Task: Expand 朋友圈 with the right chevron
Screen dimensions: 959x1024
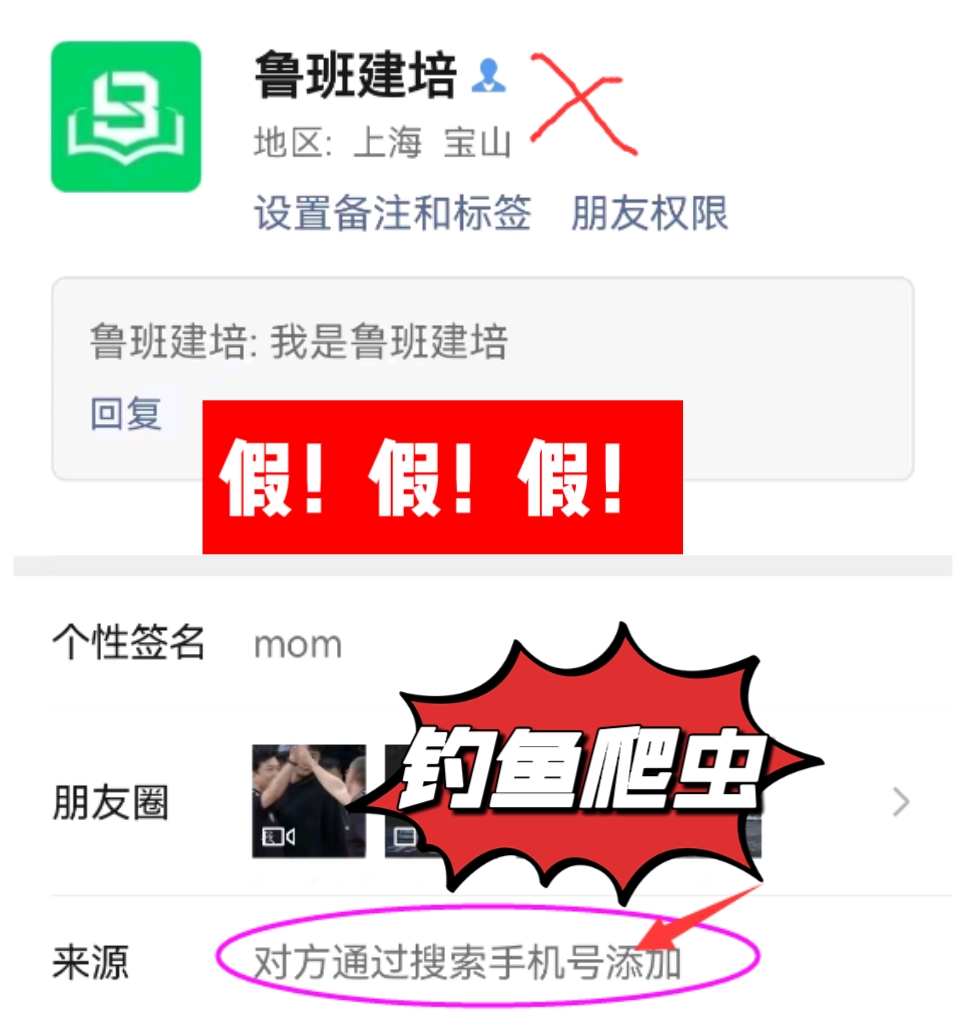Action: pos(901,802)
